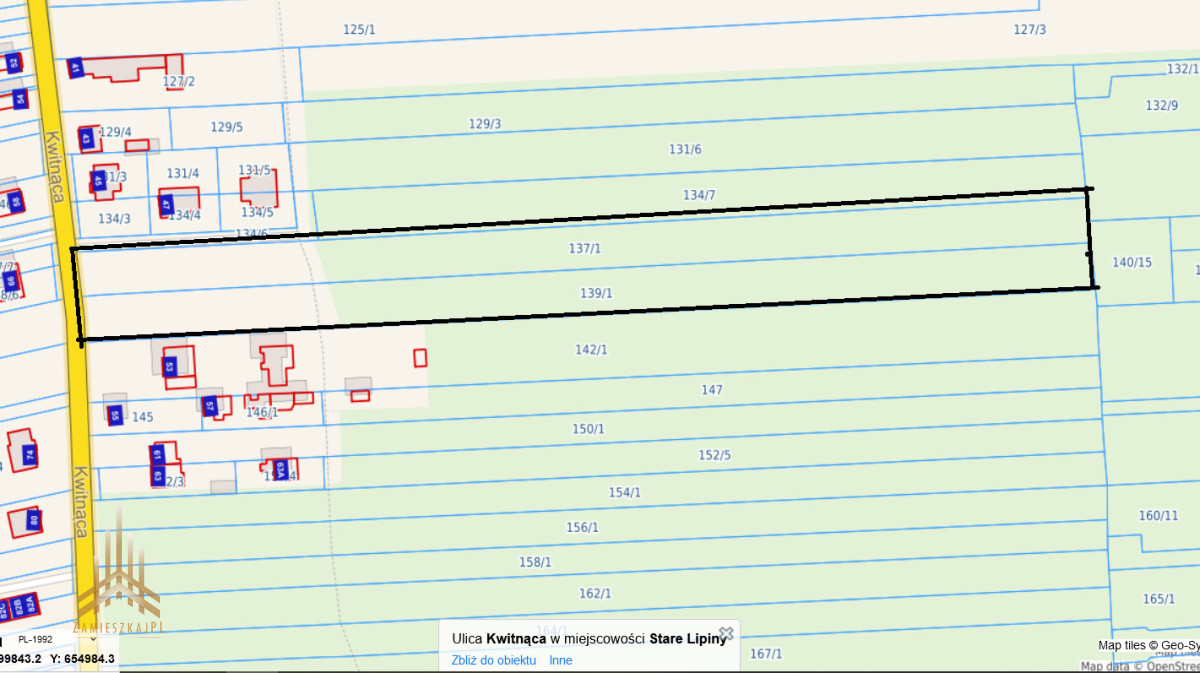
Task: Click house number 63A marker
Action: 281,469
